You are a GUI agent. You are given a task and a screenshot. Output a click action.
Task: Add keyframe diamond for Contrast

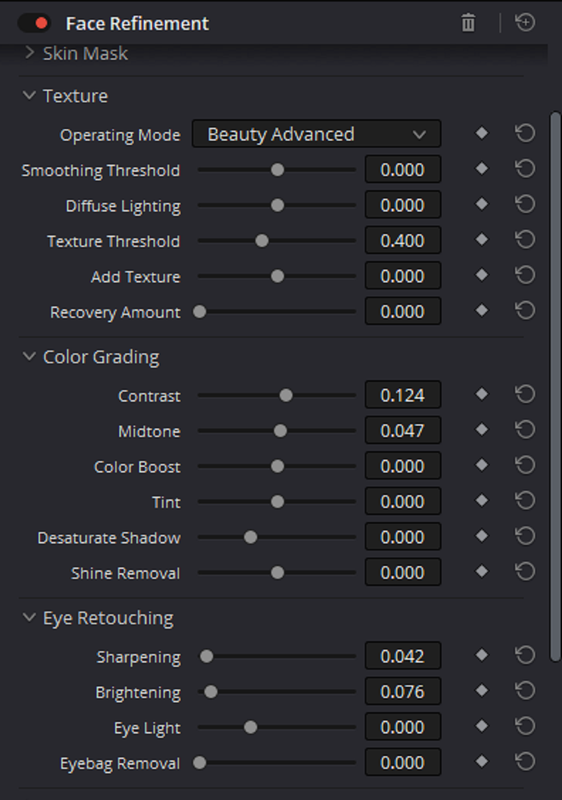[x=481, y=394]
